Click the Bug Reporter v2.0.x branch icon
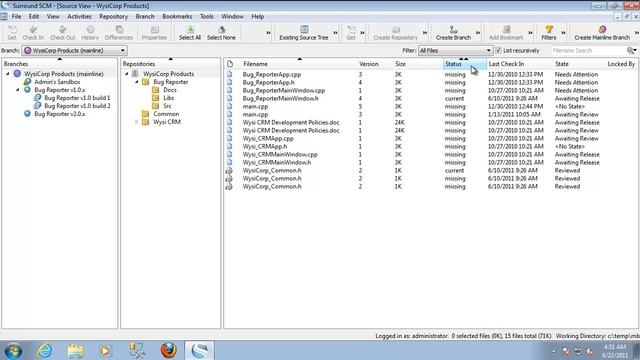The width and height of the screenshot is (640, 360). pyautogui.click(x=27, y=114)
